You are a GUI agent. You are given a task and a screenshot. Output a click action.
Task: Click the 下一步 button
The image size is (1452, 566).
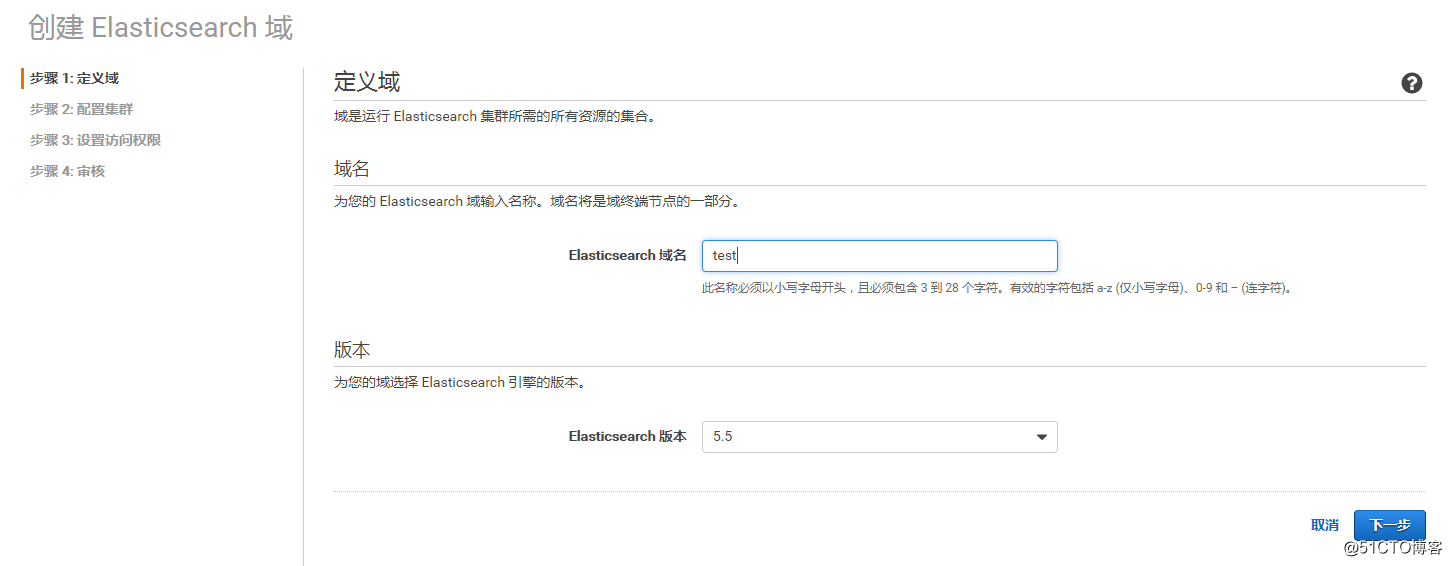1390,525
